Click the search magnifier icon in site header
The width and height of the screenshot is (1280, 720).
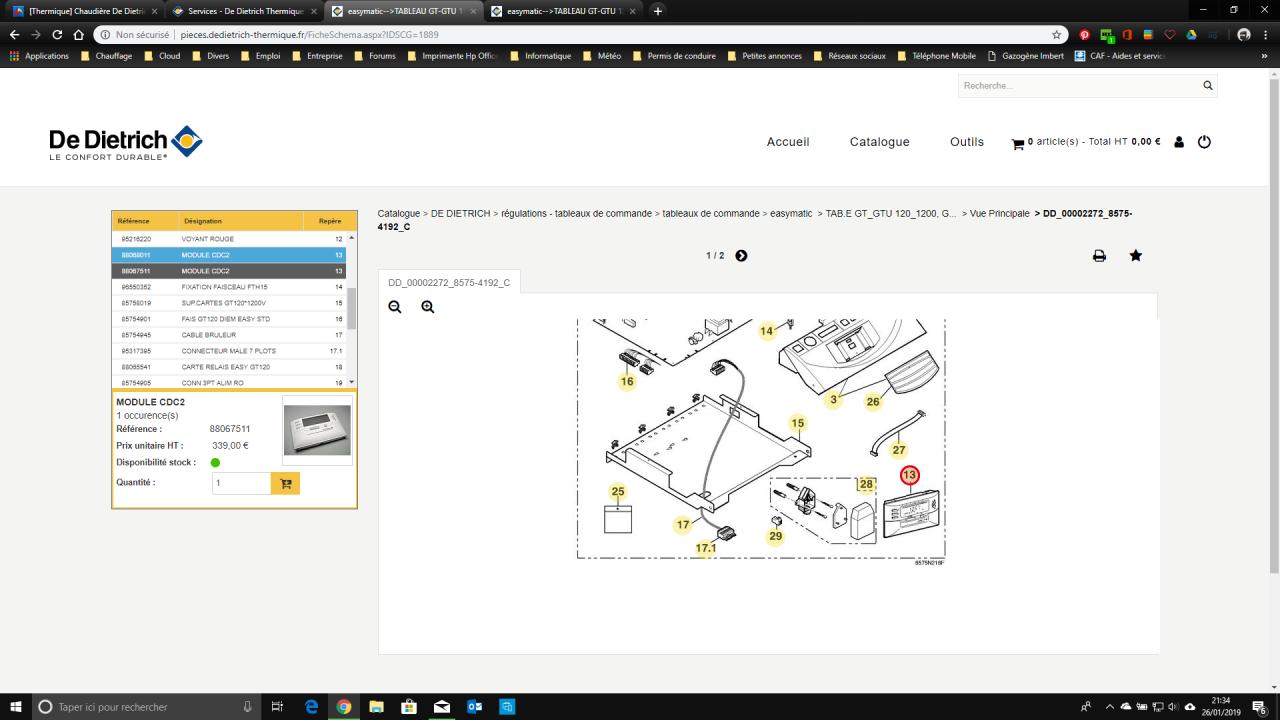tap(1207, 86)
